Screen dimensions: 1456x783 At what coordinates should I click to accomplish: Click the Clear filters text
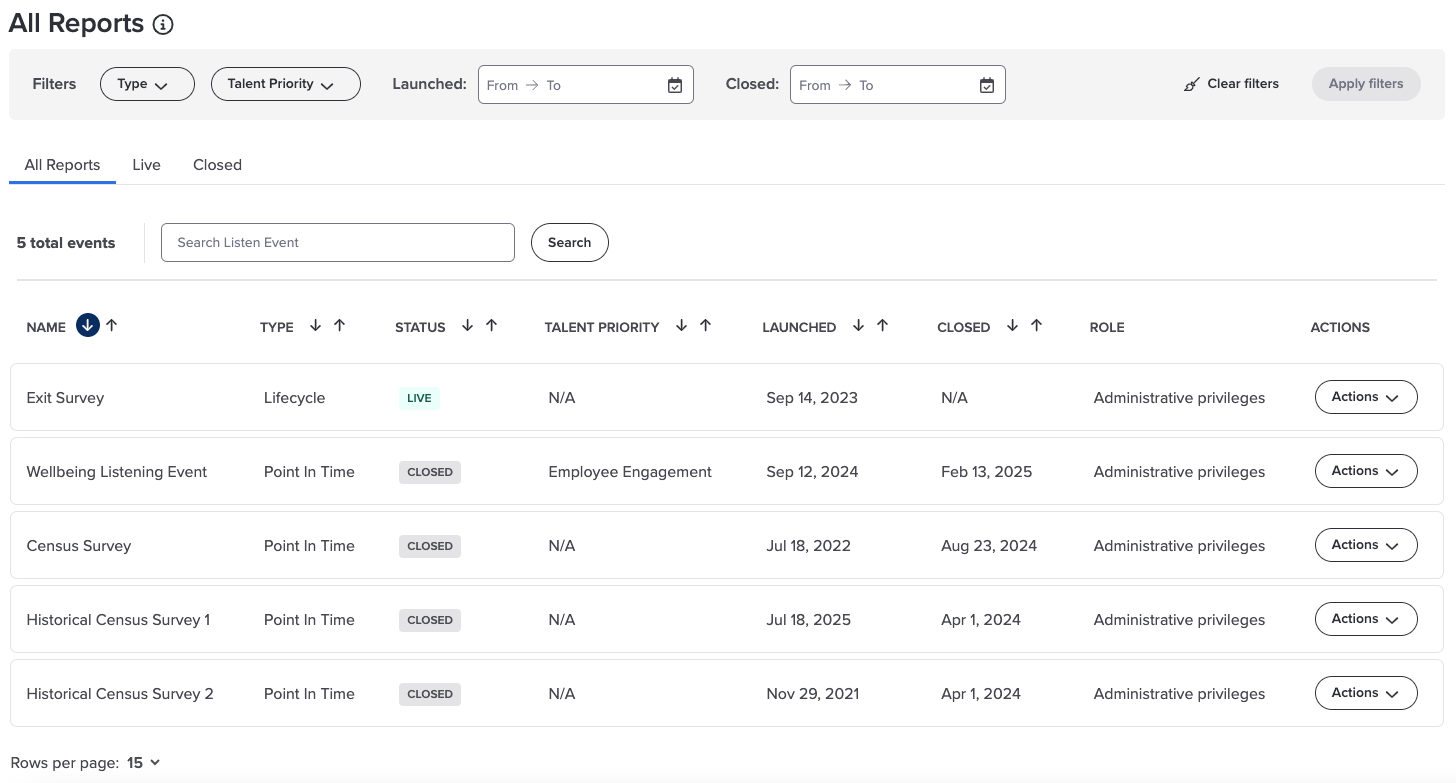pos(1243,84)
